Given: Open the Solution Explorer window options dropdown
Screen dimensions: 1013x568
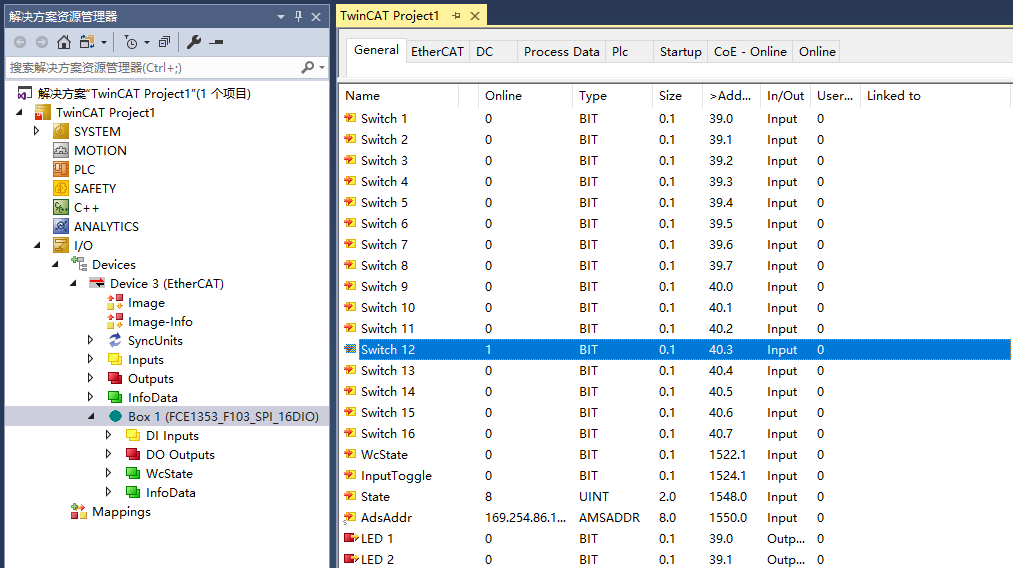Looking at the screenshot, I should tap(280, 17).
